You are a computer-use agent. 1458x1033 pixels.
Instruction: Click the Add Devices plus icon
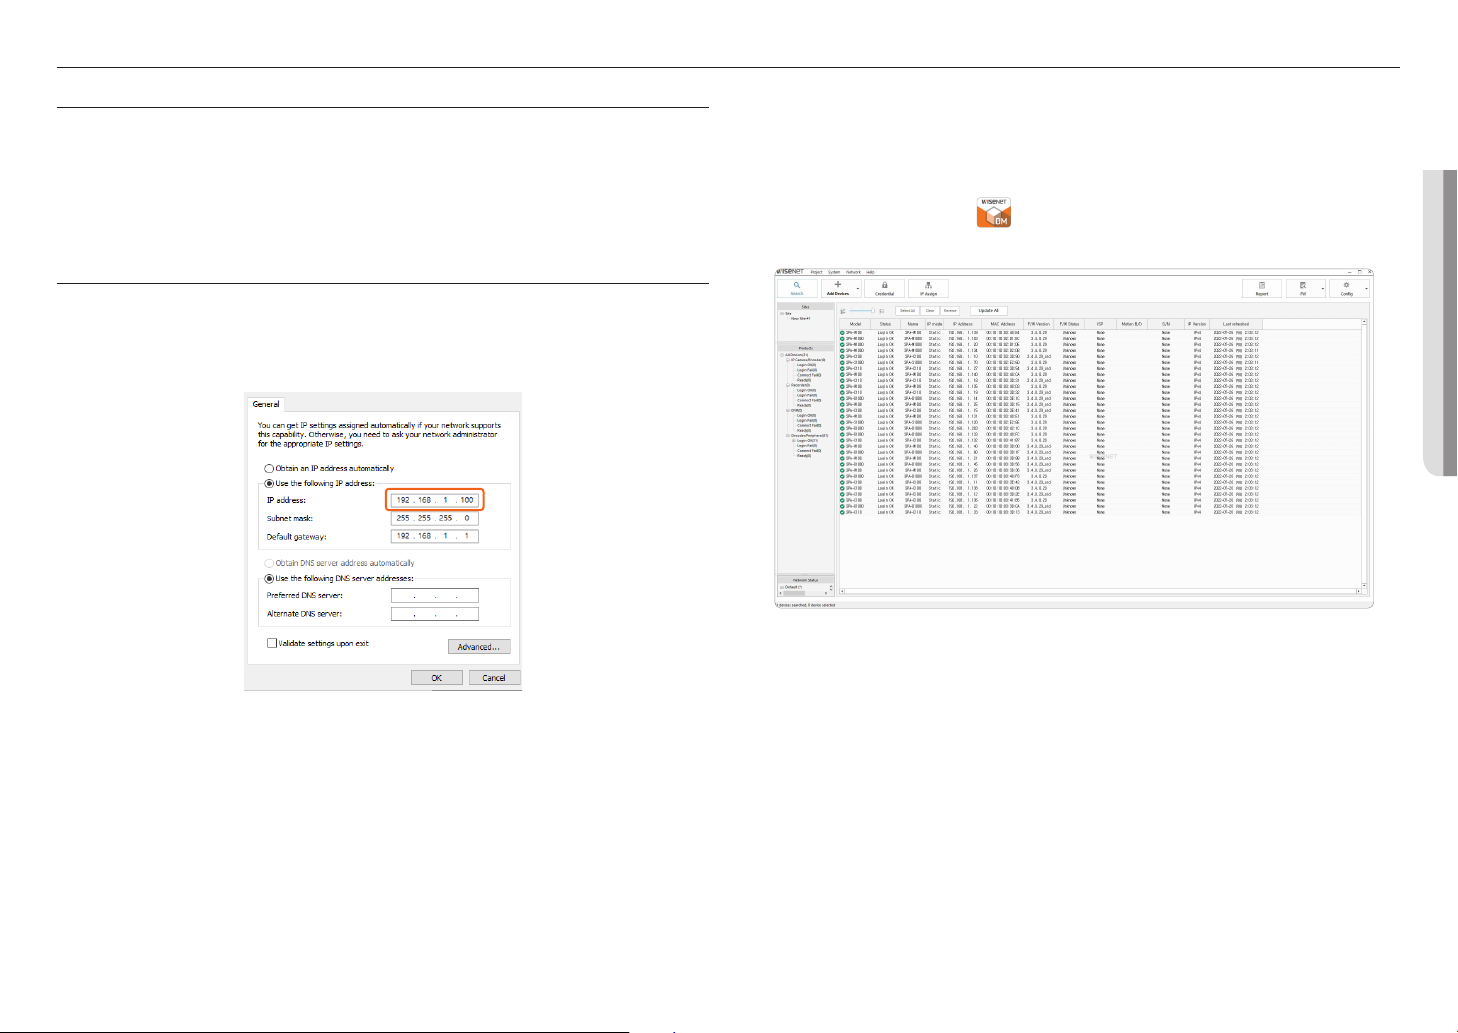tap(838, 285)
